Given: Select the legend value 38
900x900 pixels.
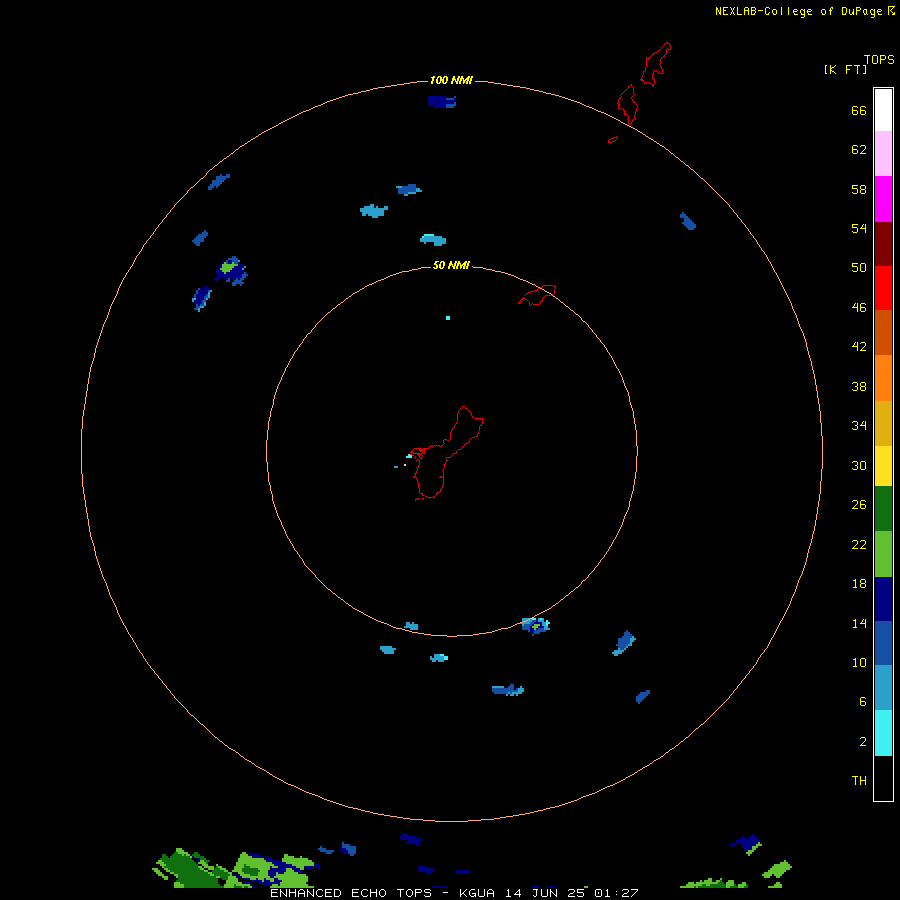Looking at the screenshot, I should [x=859, y=386].
